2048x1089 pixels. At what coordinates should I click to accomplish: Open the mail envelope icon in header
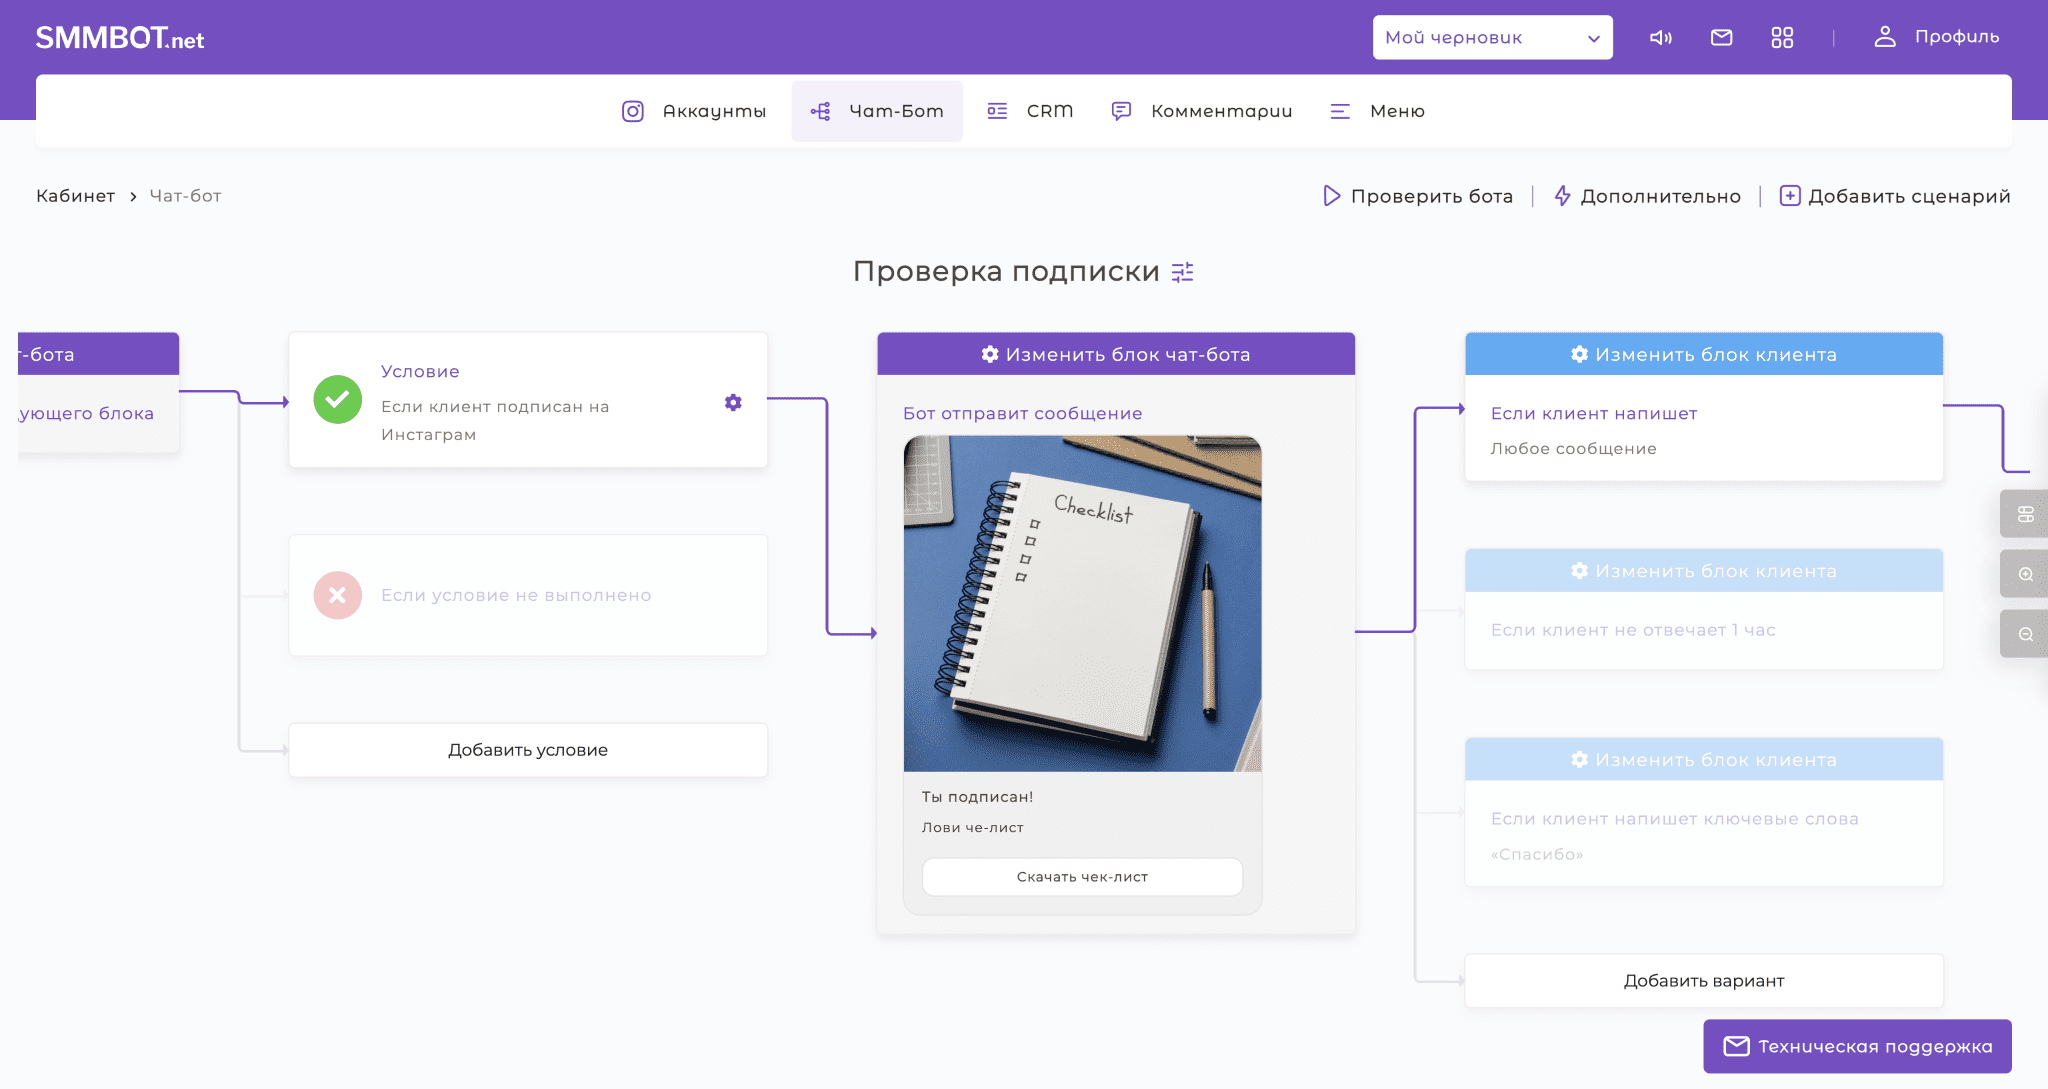pyautogui.click(x=1721, y=38)
